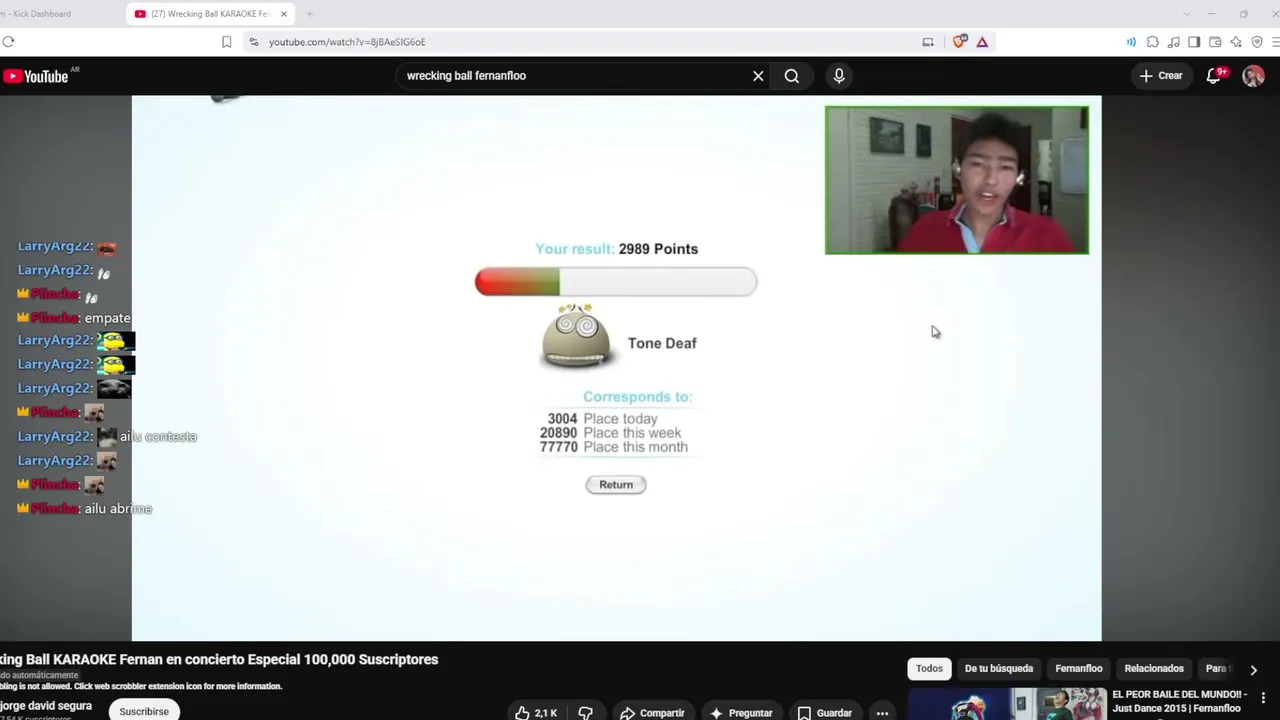Image resolution: width=1280 pixels, height=720 pixels.
Task: Start voice search with the microphone icon
Action: (839, 76)
